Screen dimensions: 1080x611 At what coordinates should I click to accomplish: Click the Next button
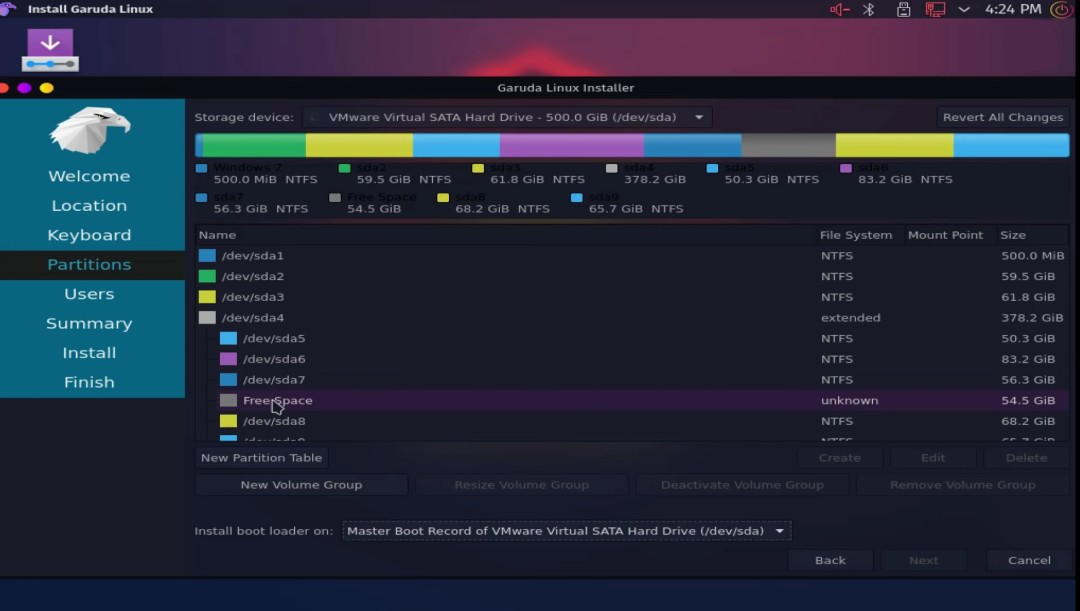(x=923, y=560)
